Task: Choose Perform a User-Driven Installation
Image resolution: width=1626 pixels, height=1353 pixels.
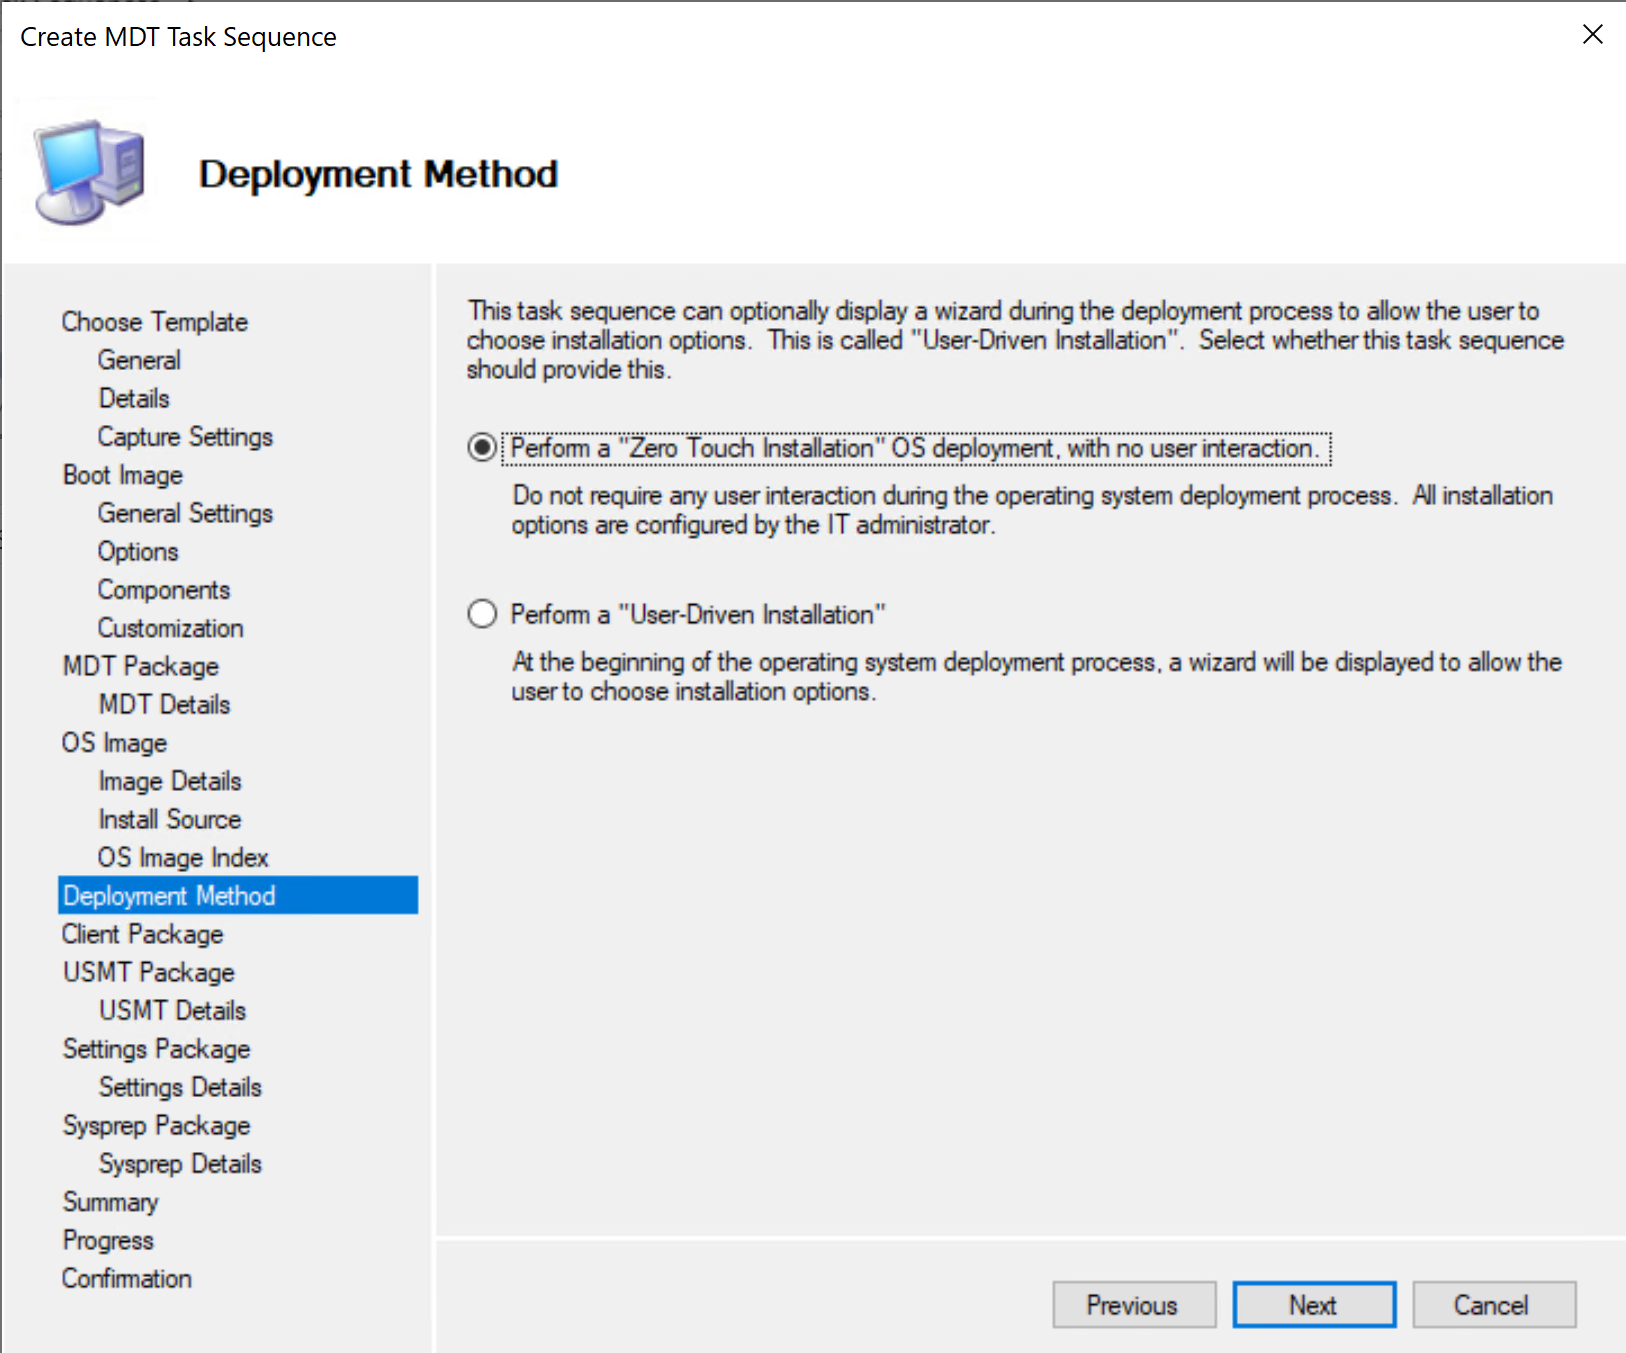Action: (482, 614)
